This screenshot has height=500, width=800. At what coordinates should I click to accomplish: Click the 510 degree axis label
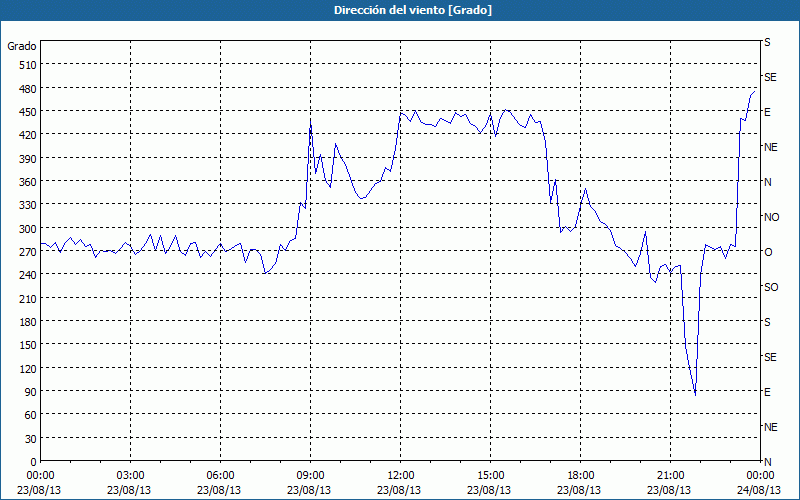pyautogui.click(x=28, y=65)
